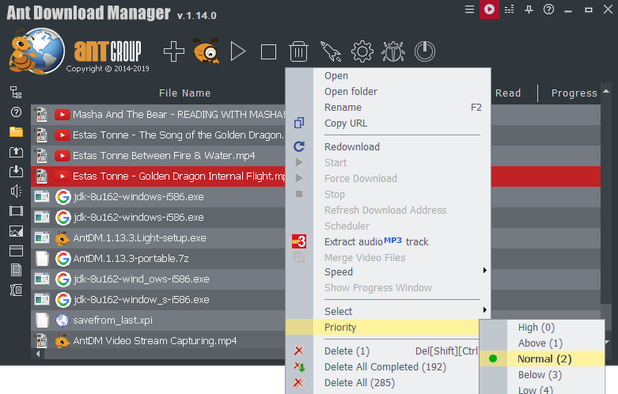Select the yellow folder sidebar icon
This screenshot has height=394, width=618.
click(16, 132)
